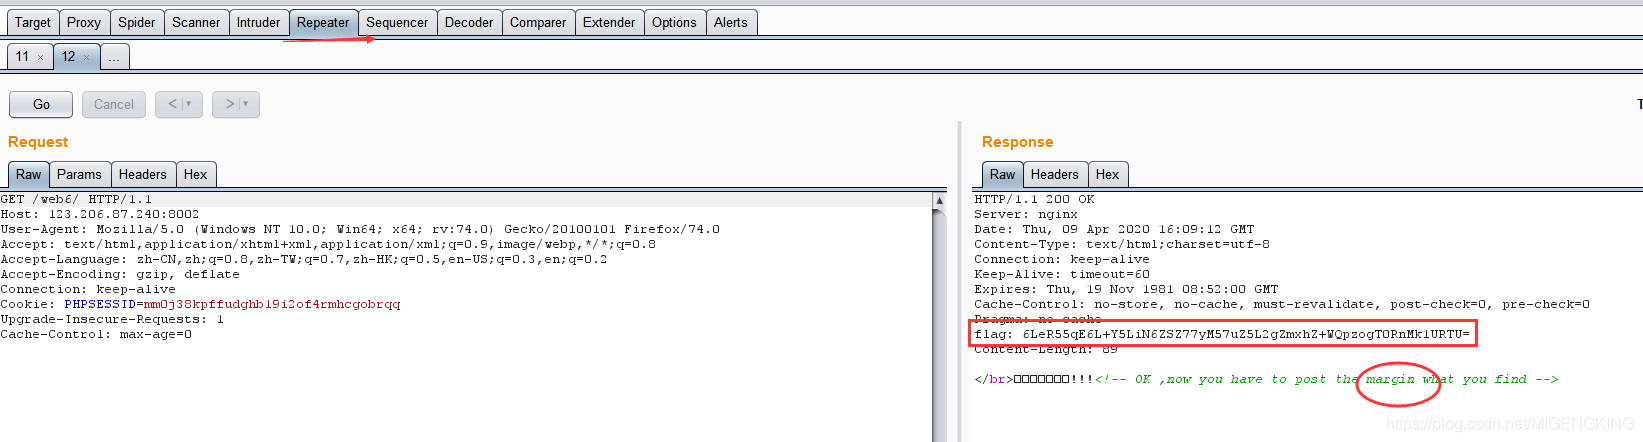Image resolution: width=1643 pixels, height=442 pixels.
Task: Click the request 'Cache-Control: max-age=0' line
Action: tap(96, 334)
